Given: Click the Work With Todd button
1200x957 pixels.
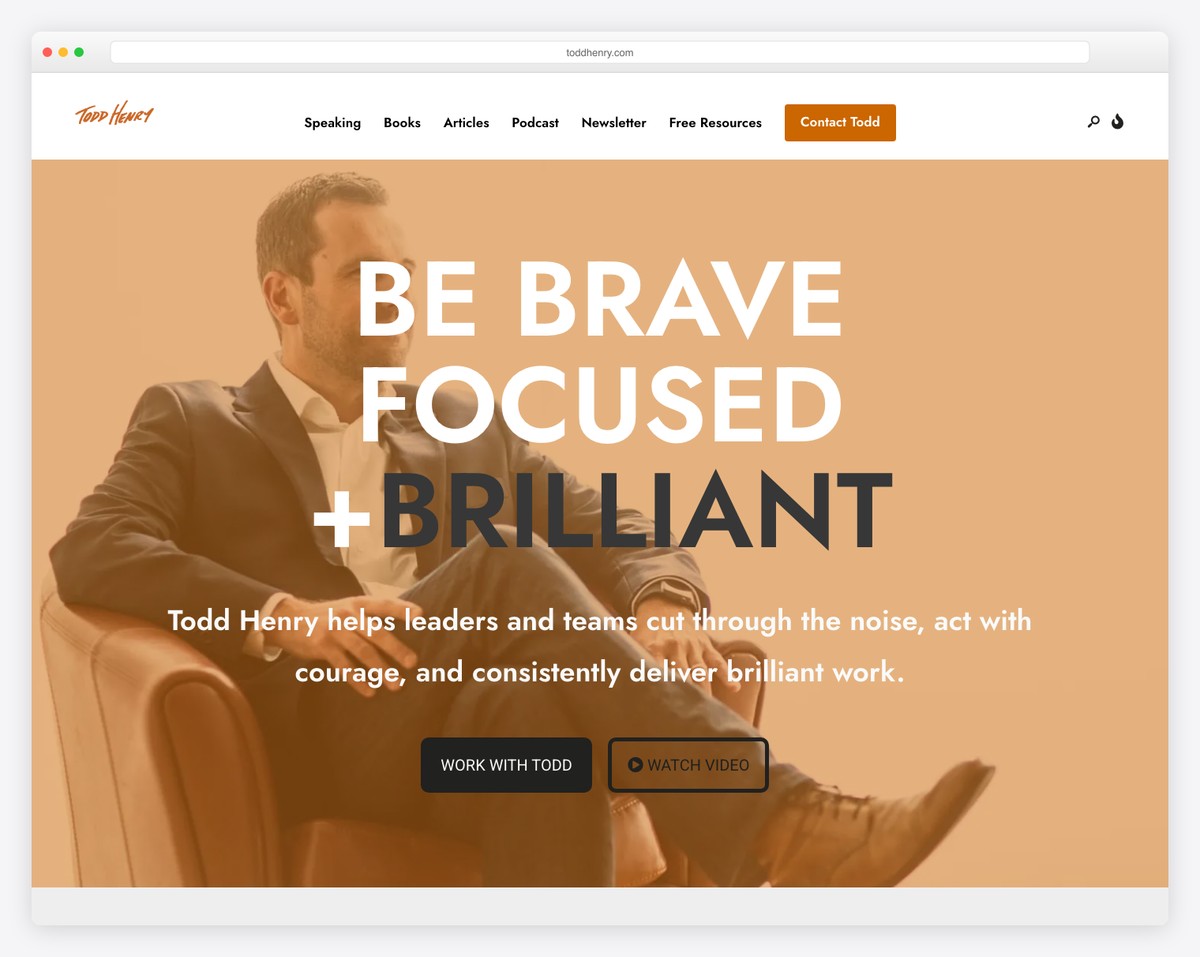Looking at the screenshot, I should coord(506,765).
